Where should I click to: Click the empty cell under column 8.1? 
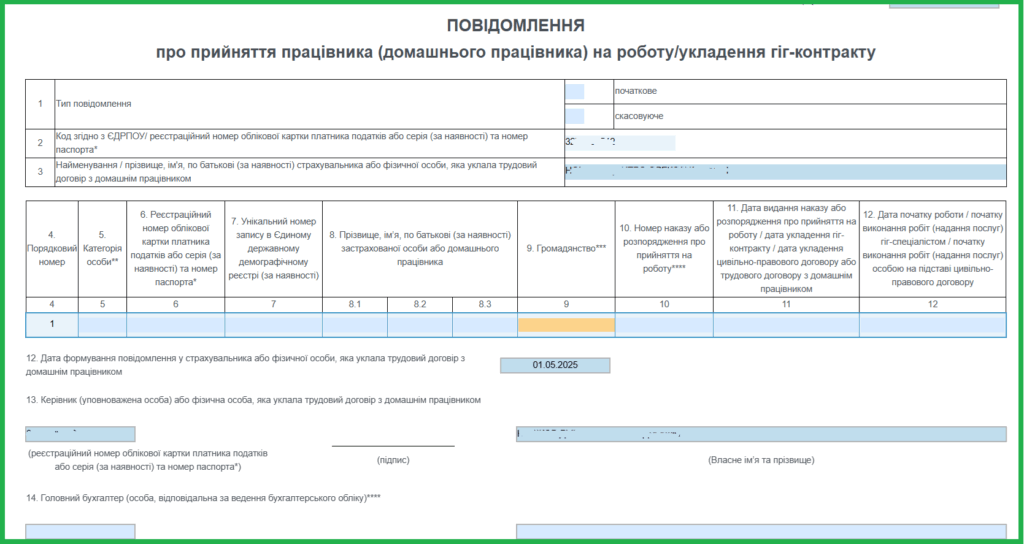click(354, 325)
